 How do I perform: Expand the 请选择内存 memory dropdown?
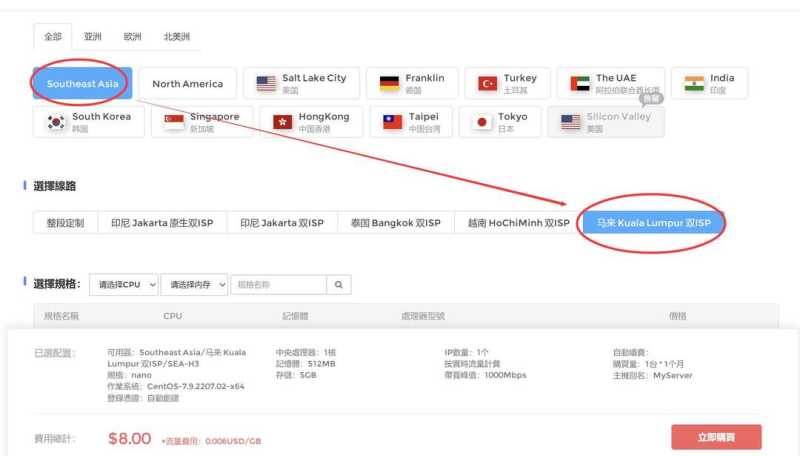pyautogui.click(x=194, y=285)
